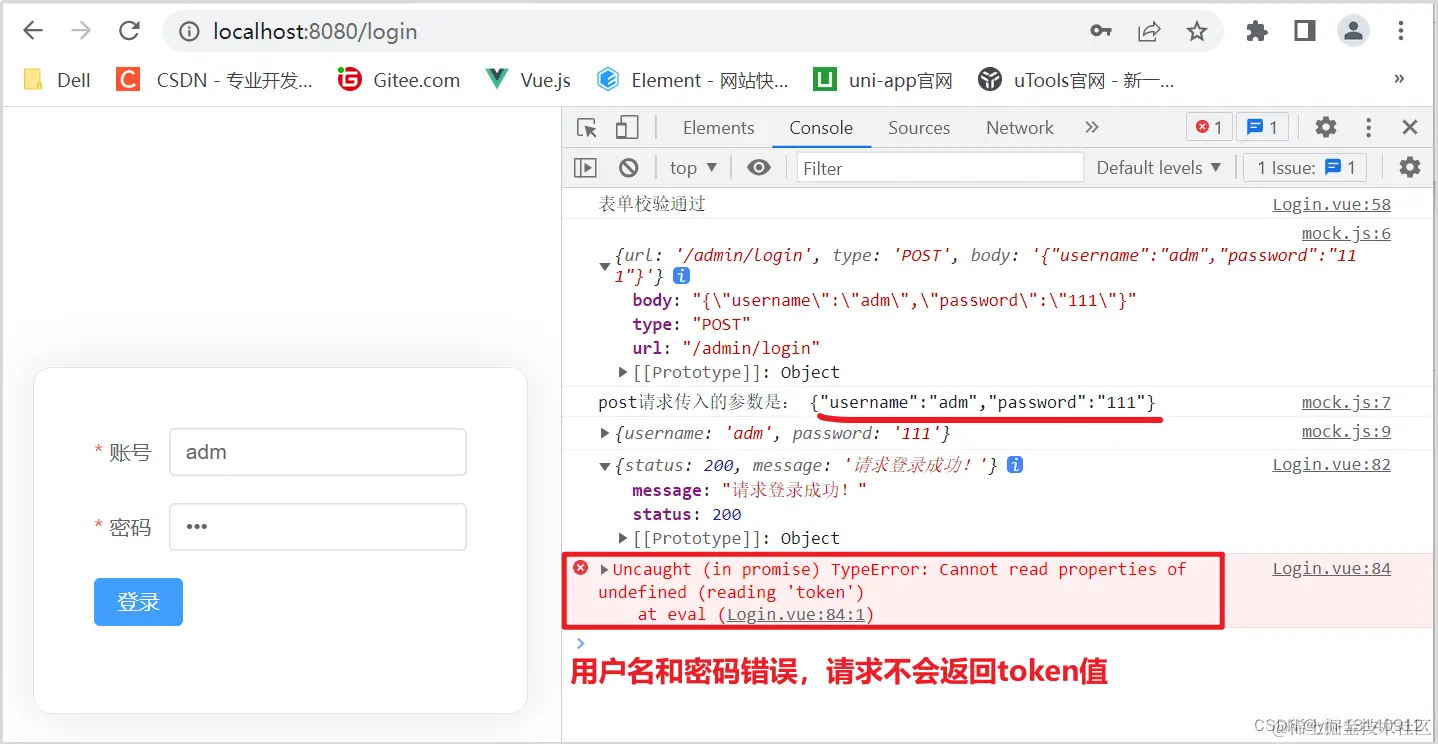Open the Login.vue:84 source link
This screenshot has height=744, width=1438.
click(1331, 568)
